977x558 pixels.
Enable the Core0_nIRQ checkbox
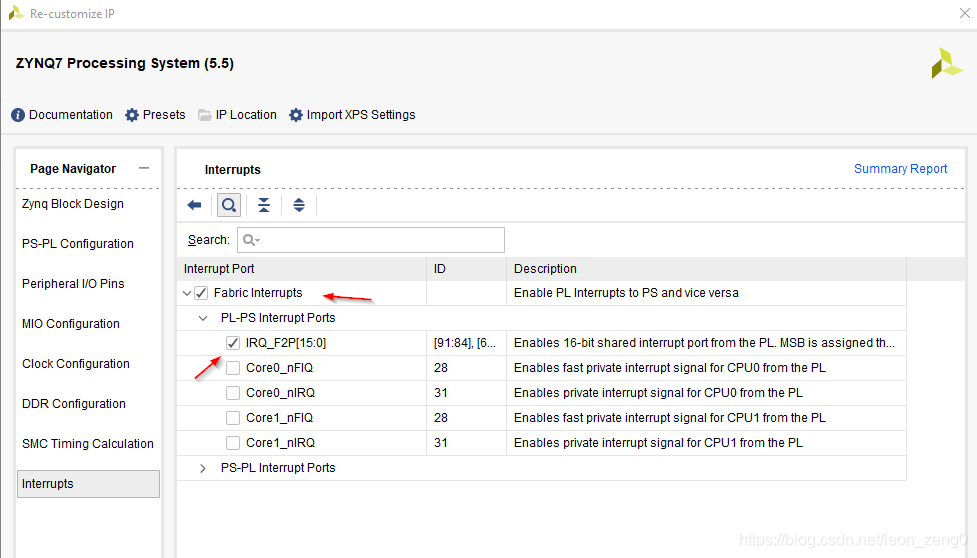point(233,393)
